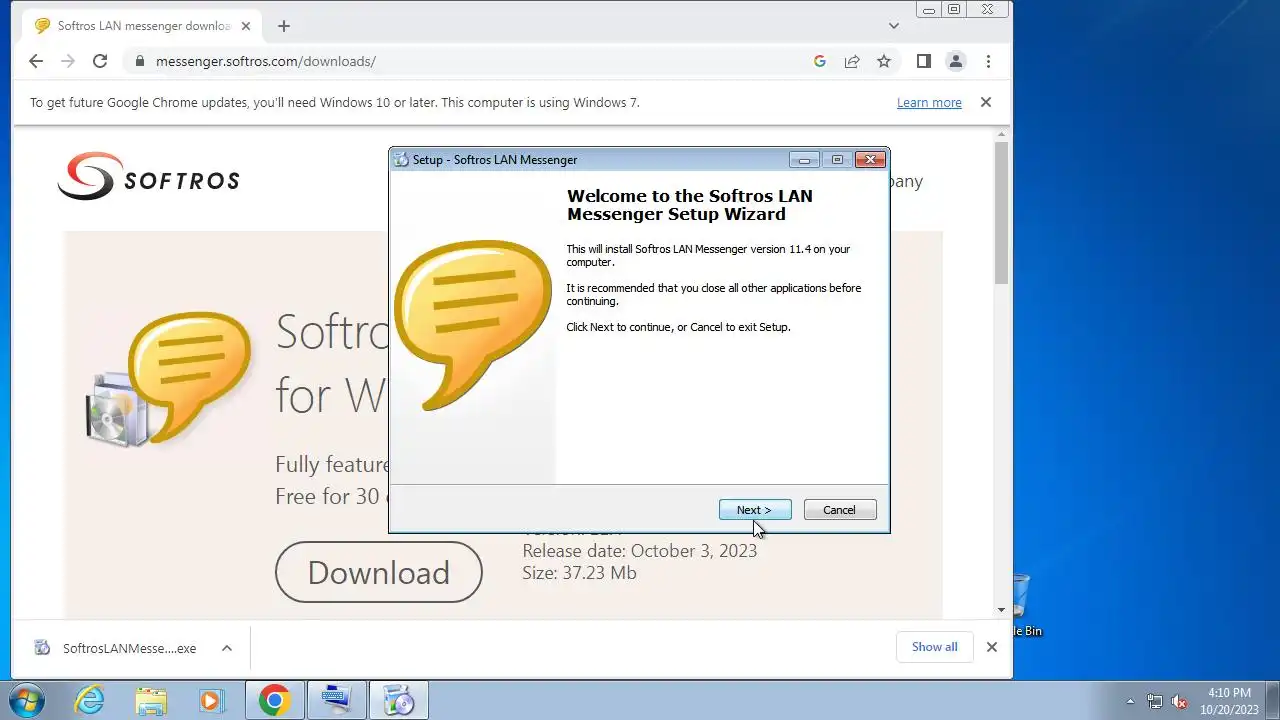Click the webpage vertical scrollbar thumb
1280x720 pixels.
pos(1001,212)
